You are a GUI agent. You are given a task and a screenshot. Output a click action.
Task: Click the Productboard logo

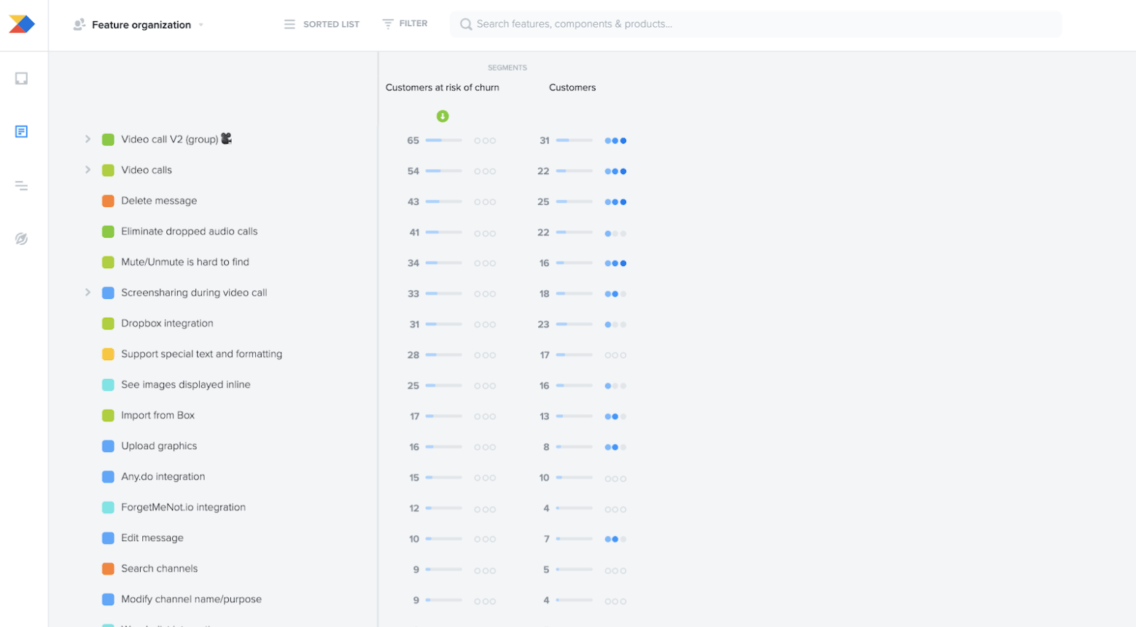20,22
